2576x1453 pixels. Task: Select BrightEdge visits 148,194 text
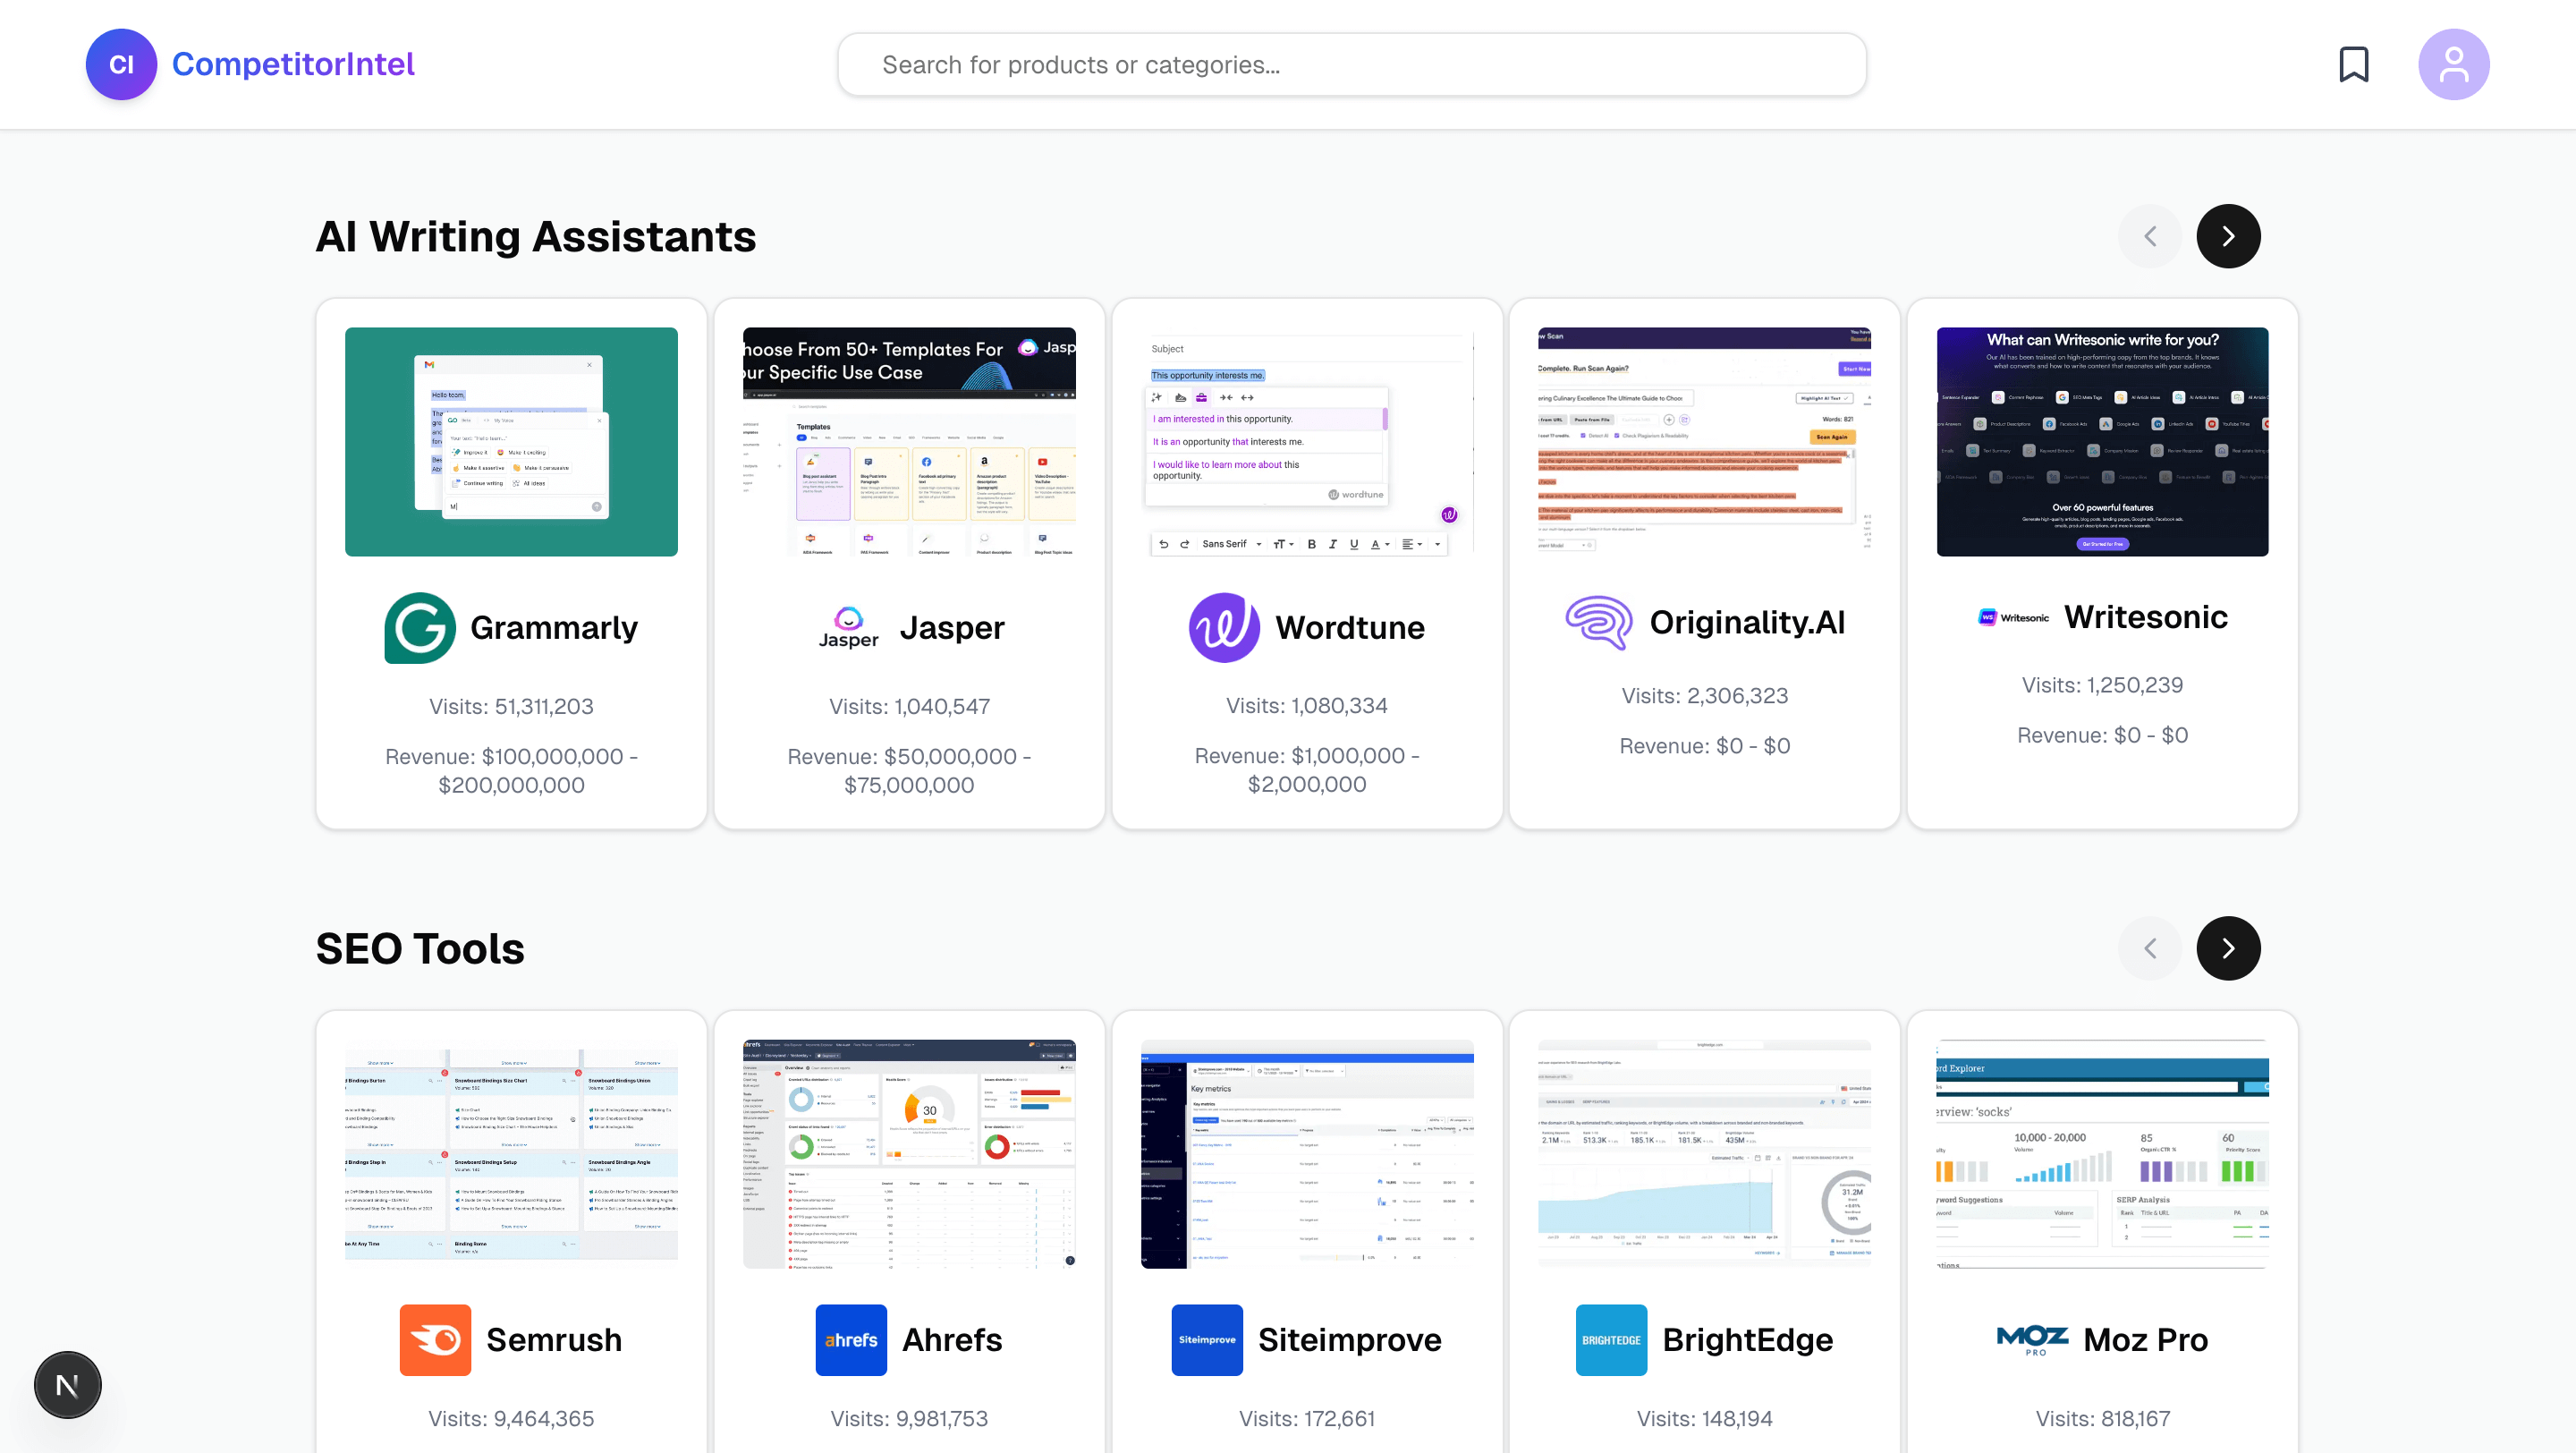[1704, 1419]
